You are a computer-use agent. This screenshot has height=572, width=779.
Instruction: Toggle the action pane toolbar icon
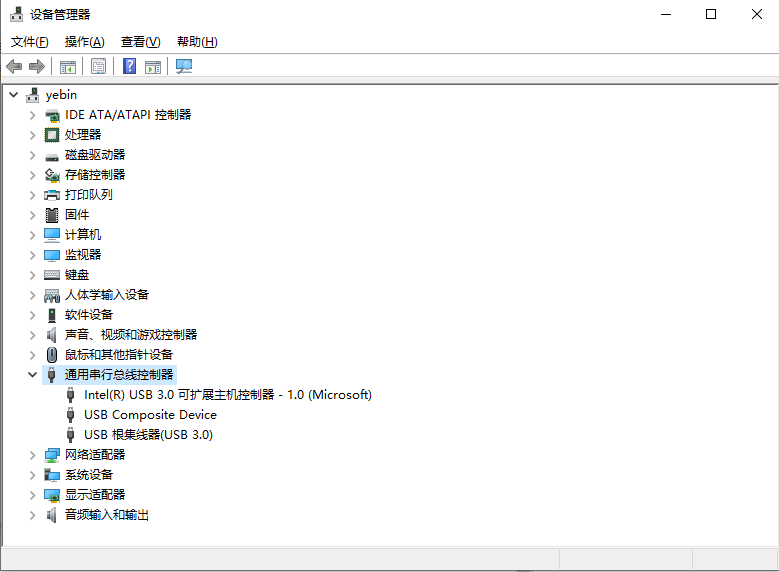pos(153,67)
